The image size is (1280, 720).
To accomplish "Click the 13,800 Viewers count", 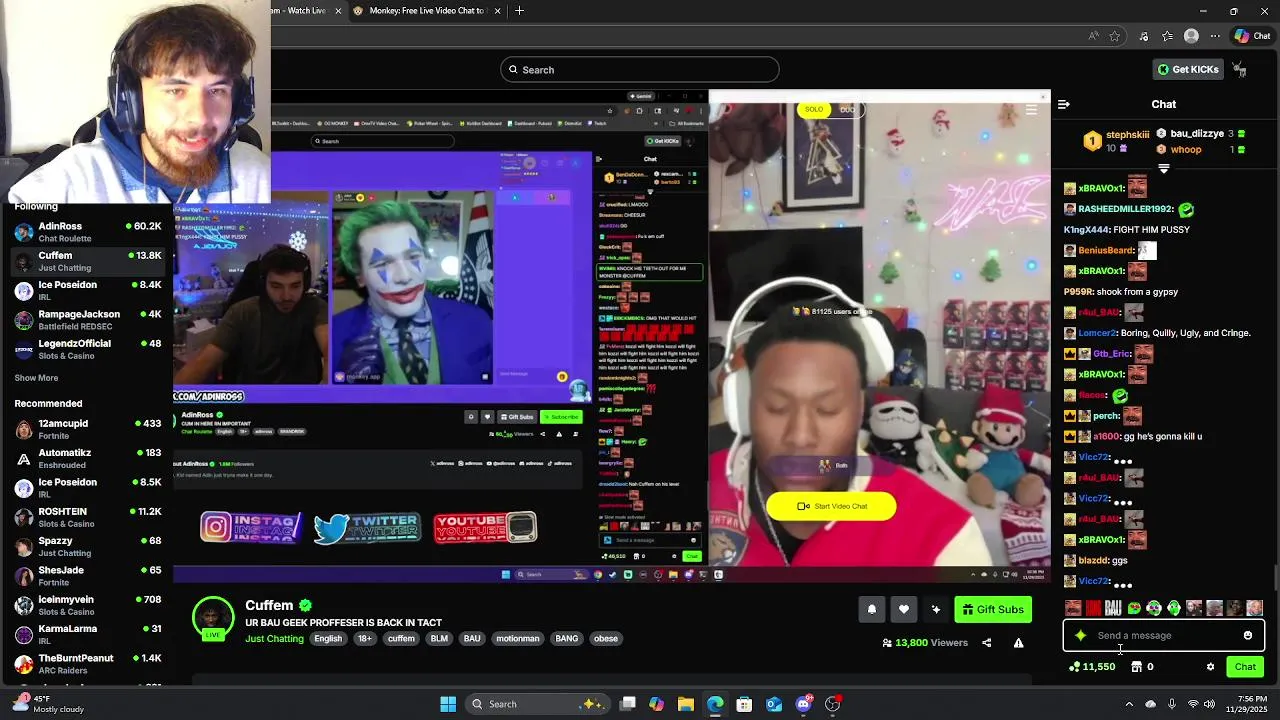I will tap(925, 643).
